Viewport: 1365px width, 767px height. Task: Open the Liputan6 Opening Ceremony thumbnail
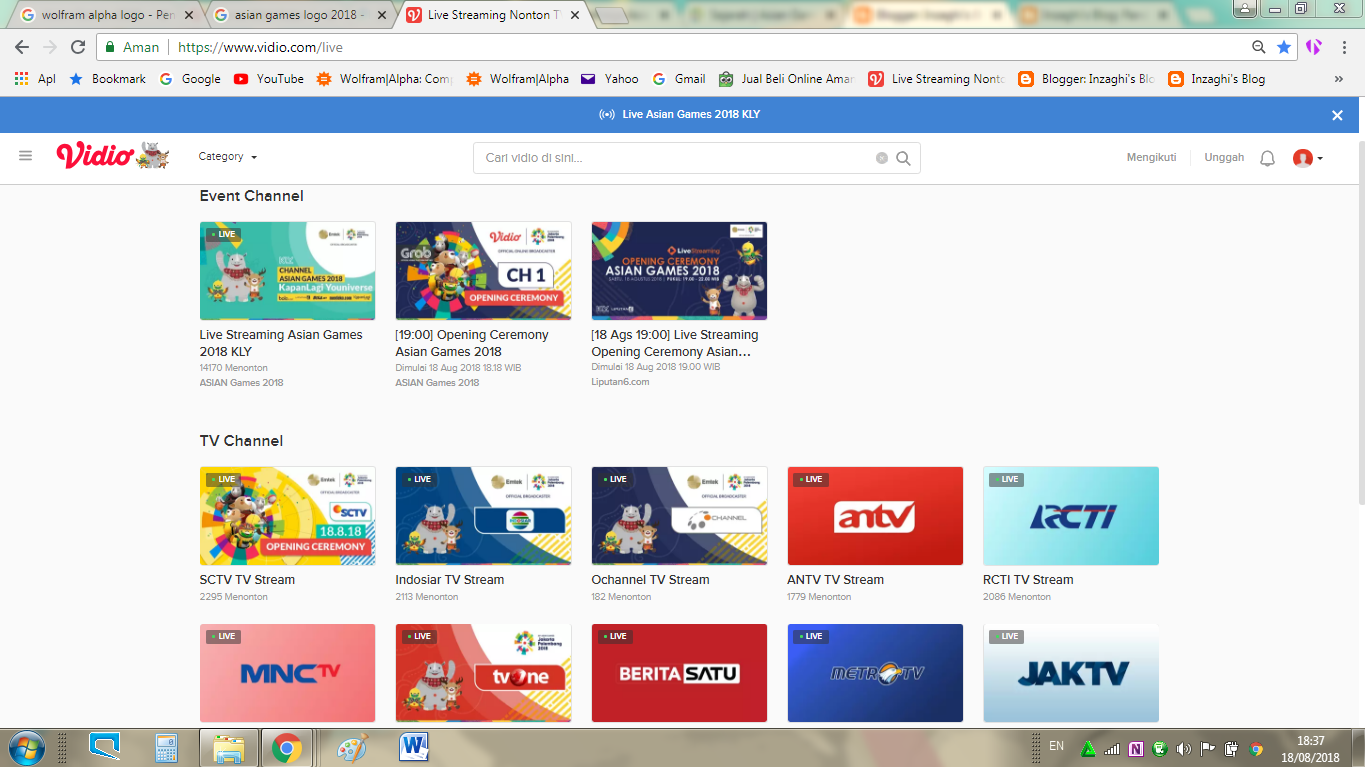(x=679, y=271)
